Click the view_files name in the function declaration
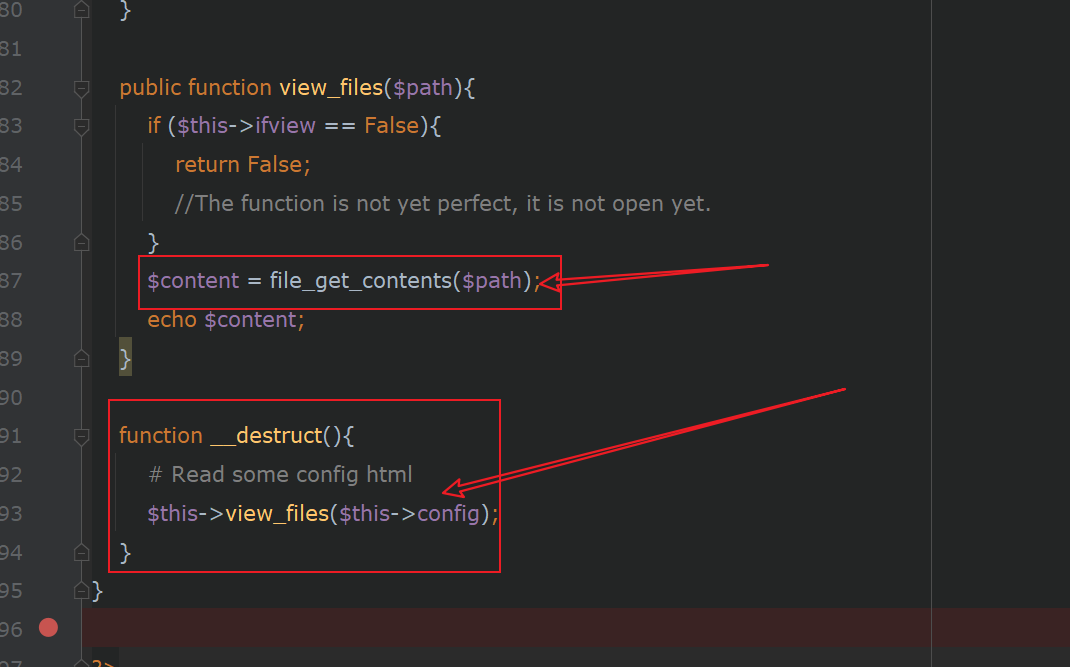Viewport: 1070px width, 667px height. [x=331, y=88]
